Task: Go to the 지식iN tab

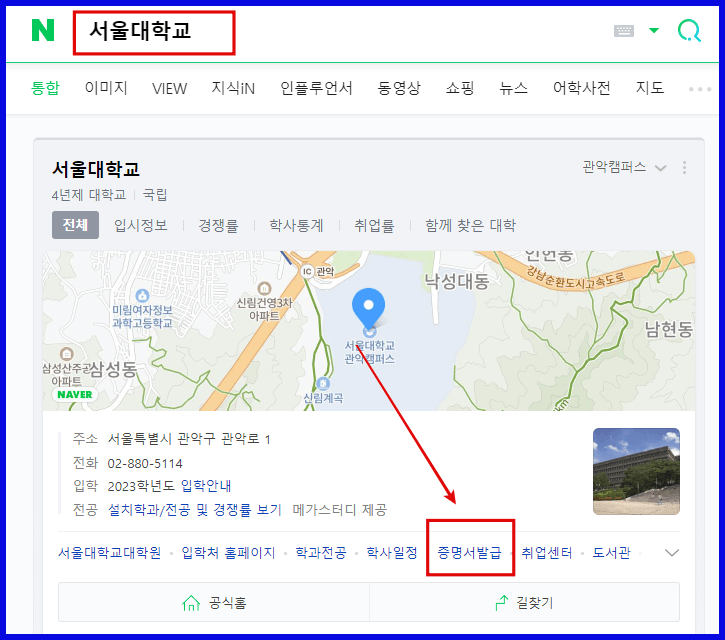Action: [233, 88]
